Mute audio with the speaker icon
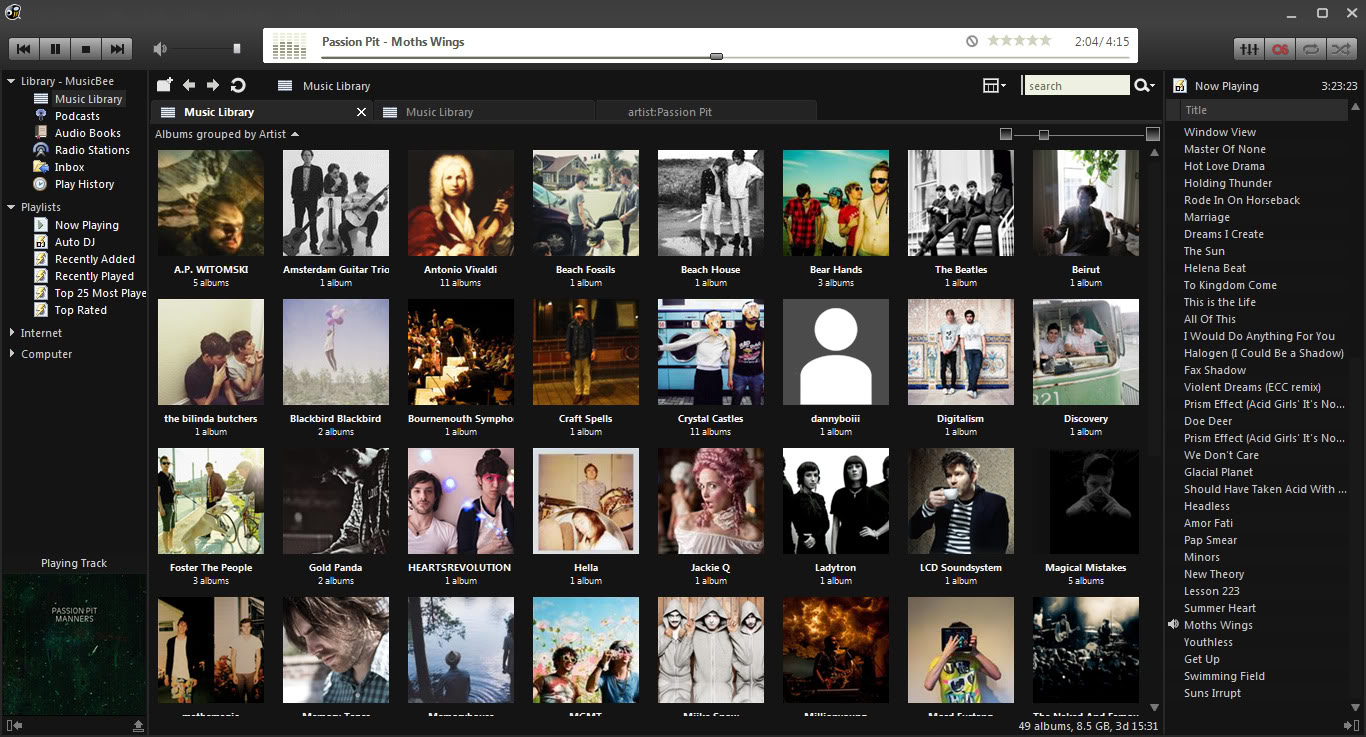The image size is (1366, 737). click(x=160, y=48)
